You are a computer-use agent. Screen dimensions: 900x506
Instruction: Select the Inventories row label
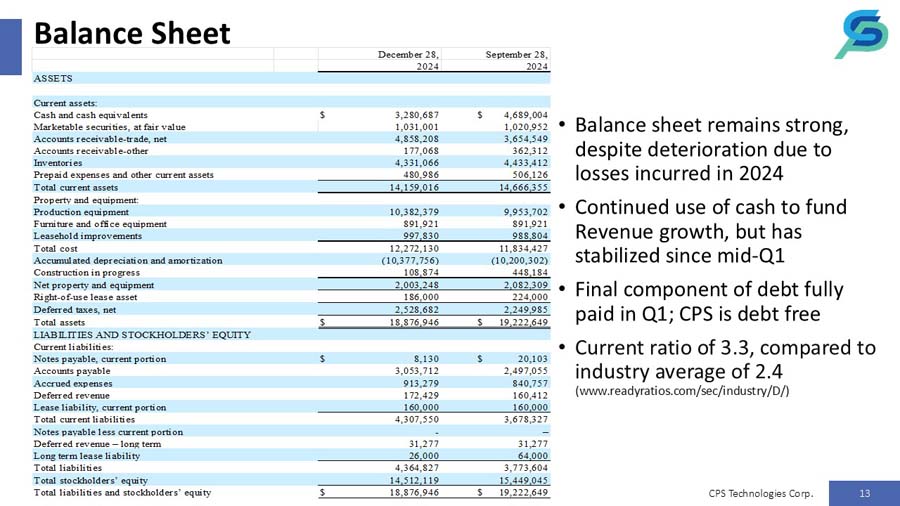point(58,163)
